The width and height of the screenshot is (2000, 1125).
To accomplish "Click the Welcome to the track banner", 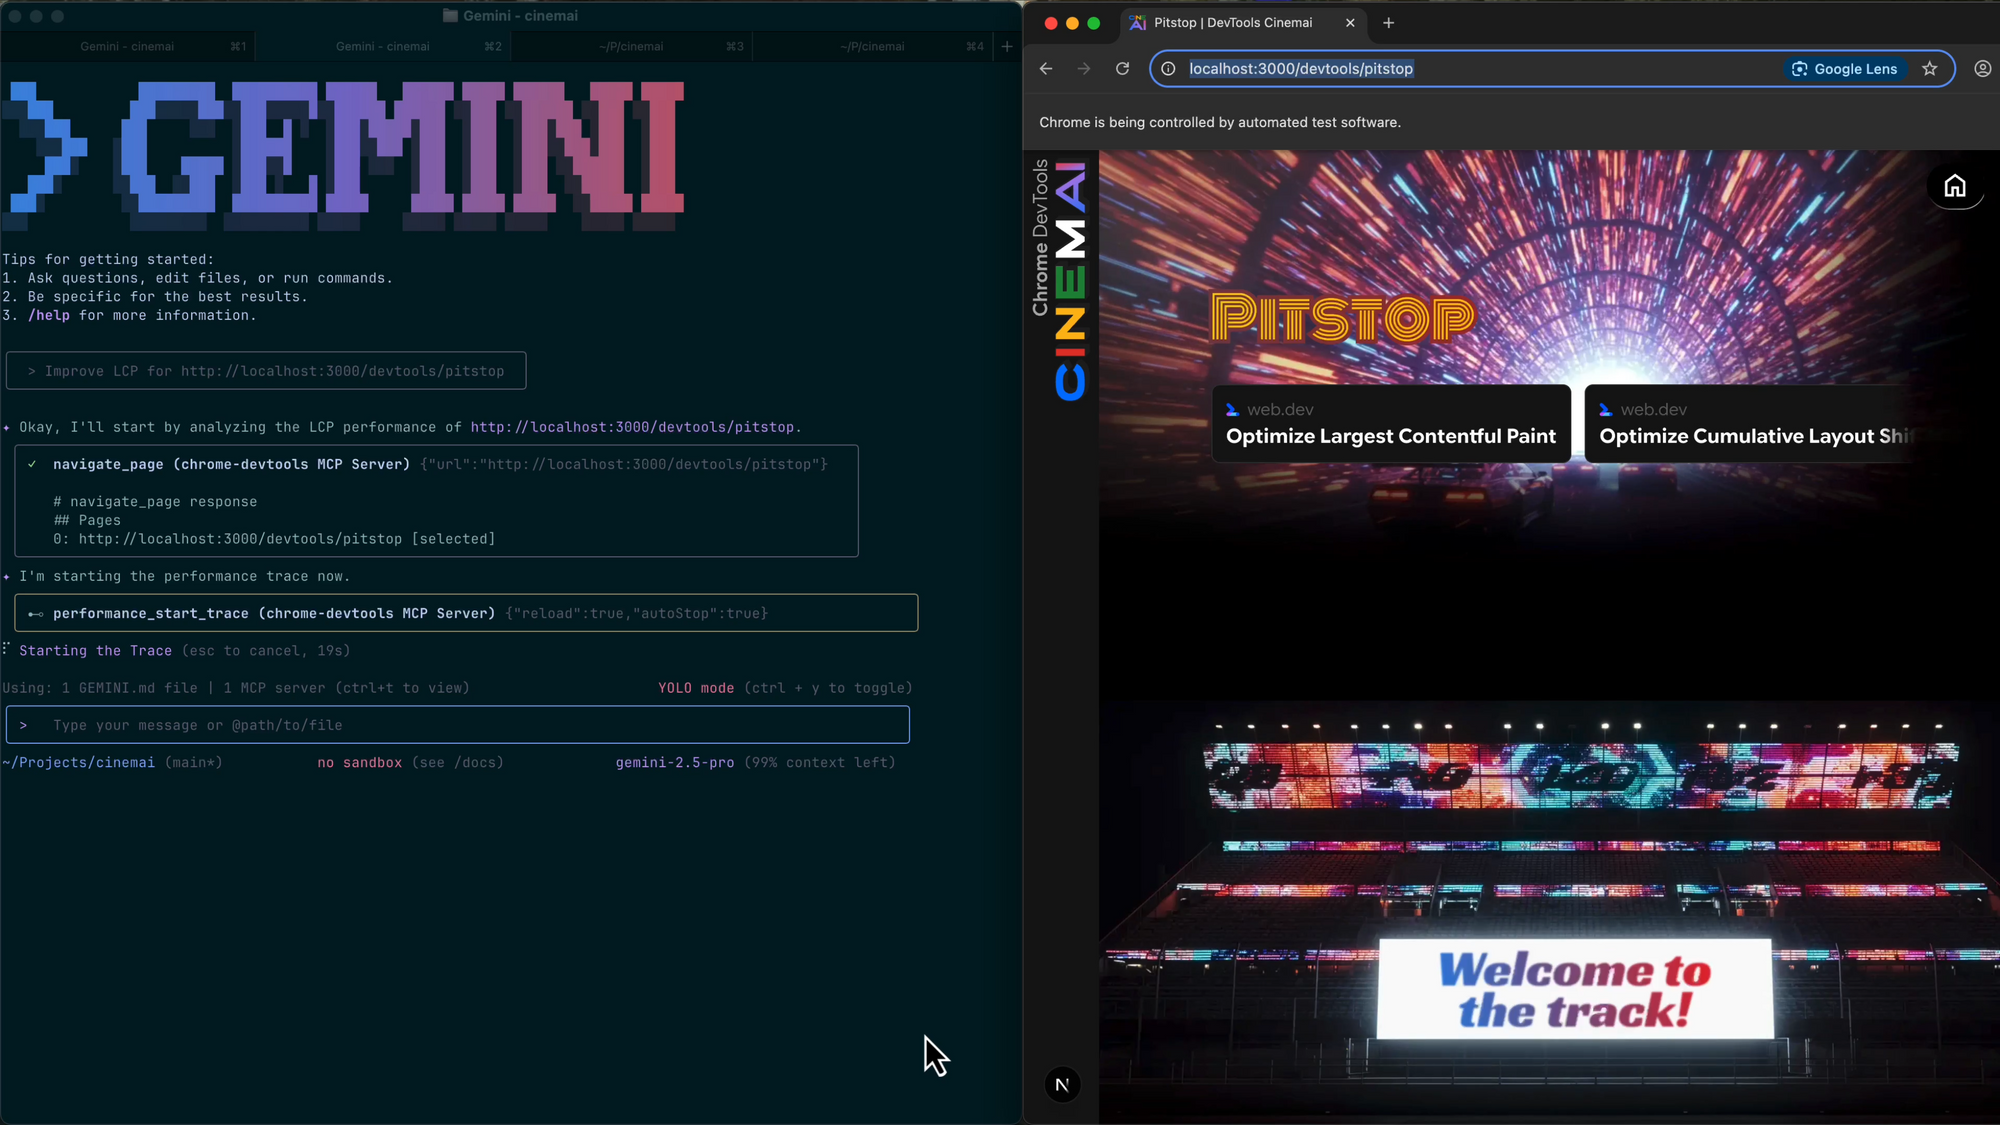I will (x=1574, y=989).
